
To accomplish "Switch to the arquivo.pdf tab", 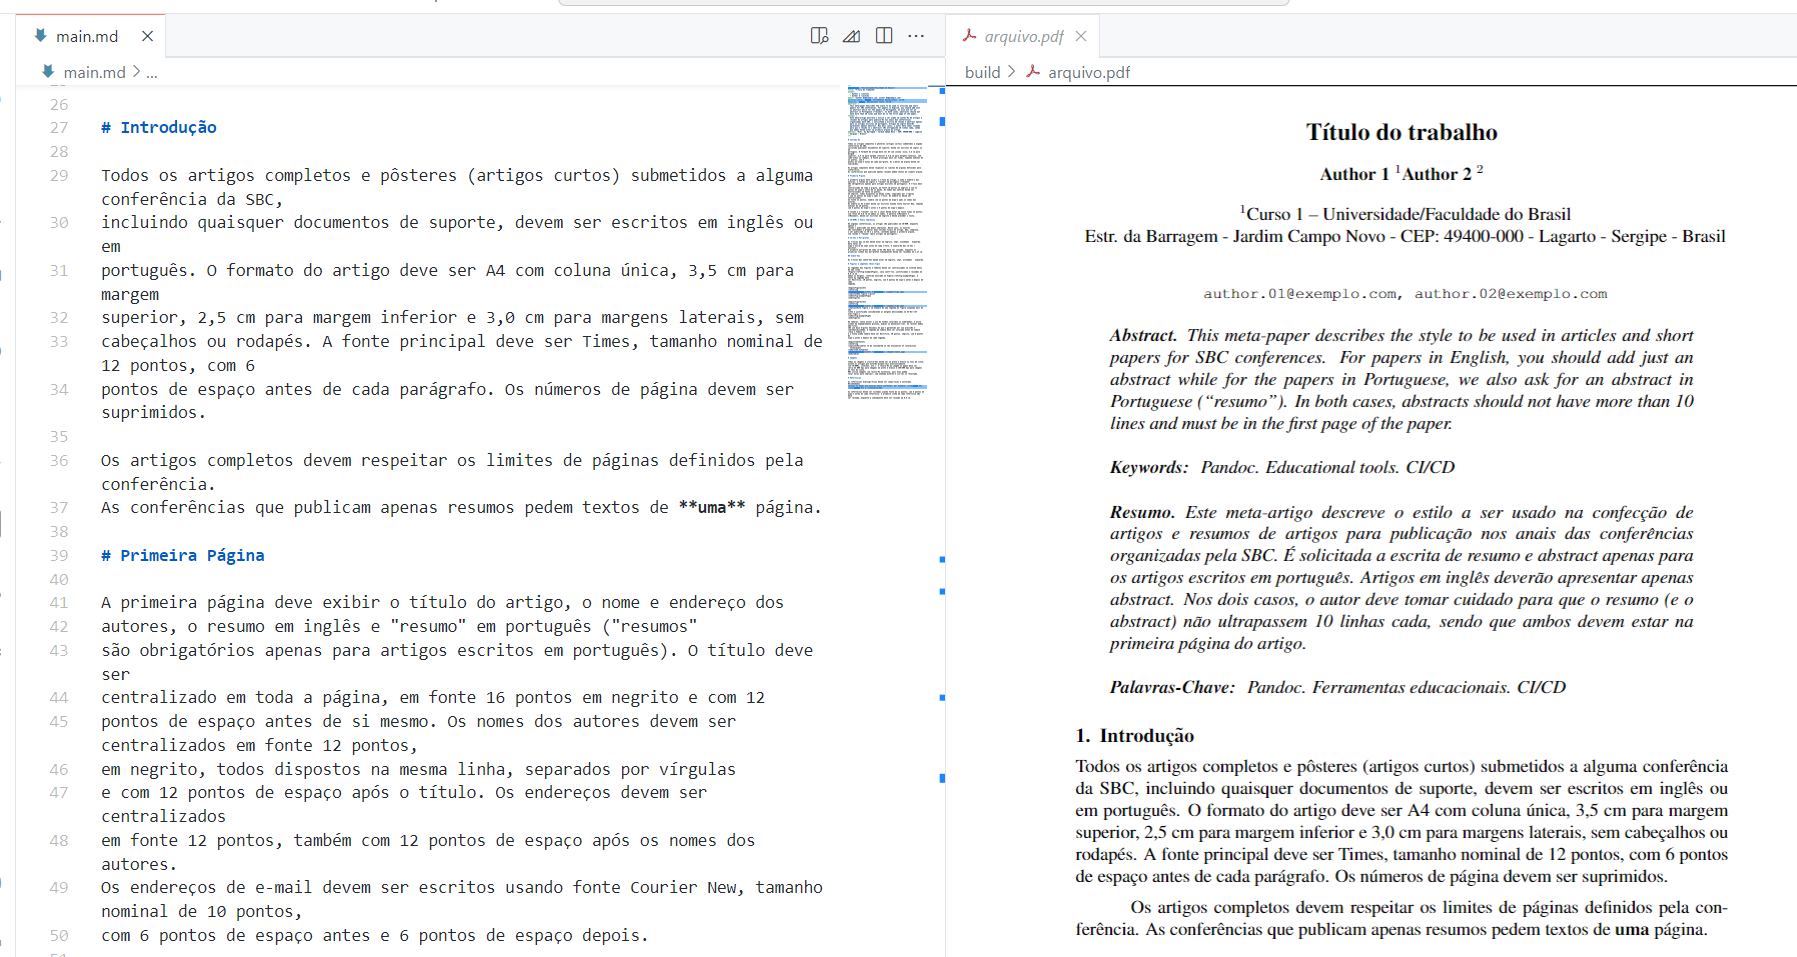I will click(x=1021, y=35).
